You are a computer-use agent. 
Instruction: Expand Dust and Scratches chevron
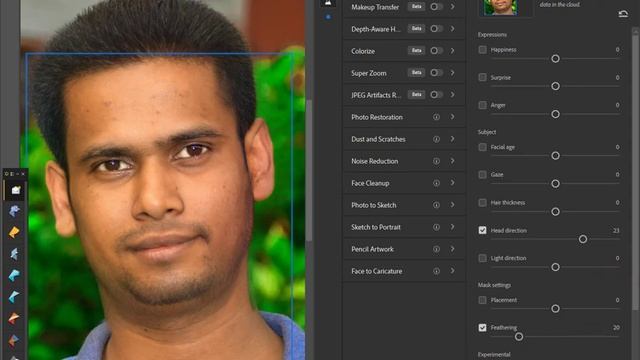(x=453, y=139)
